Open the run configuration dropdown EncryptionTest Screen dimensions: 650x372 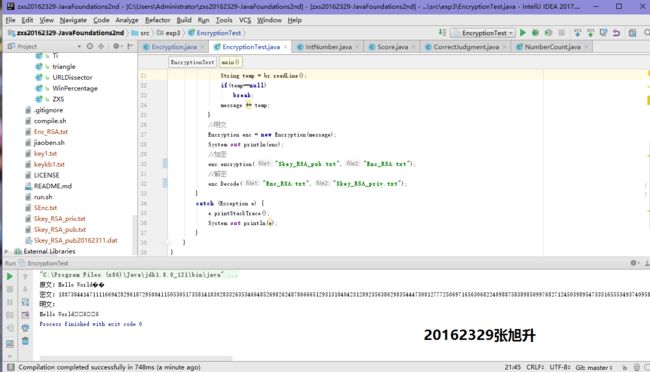click(x=483, y=32)
